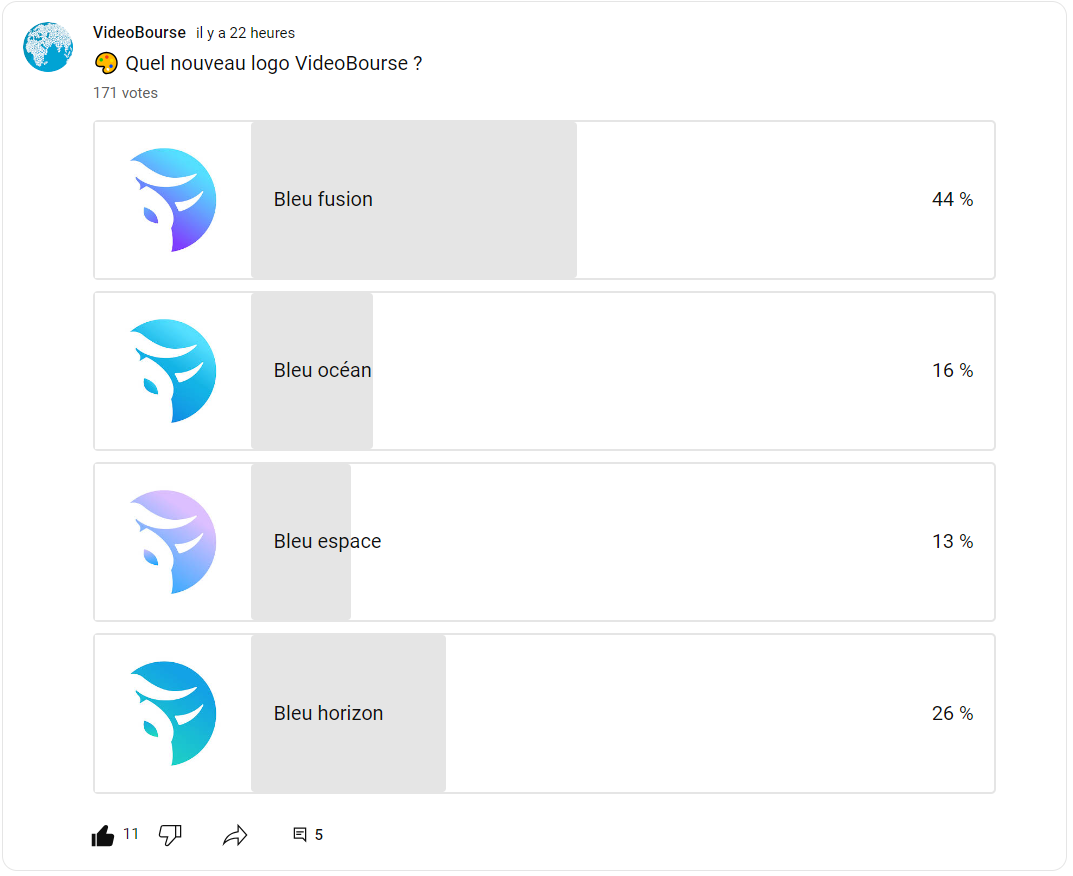Click the share arrow icon
Image resolution: width=1073 pixels, height=876 pixels.
point(235,835)
